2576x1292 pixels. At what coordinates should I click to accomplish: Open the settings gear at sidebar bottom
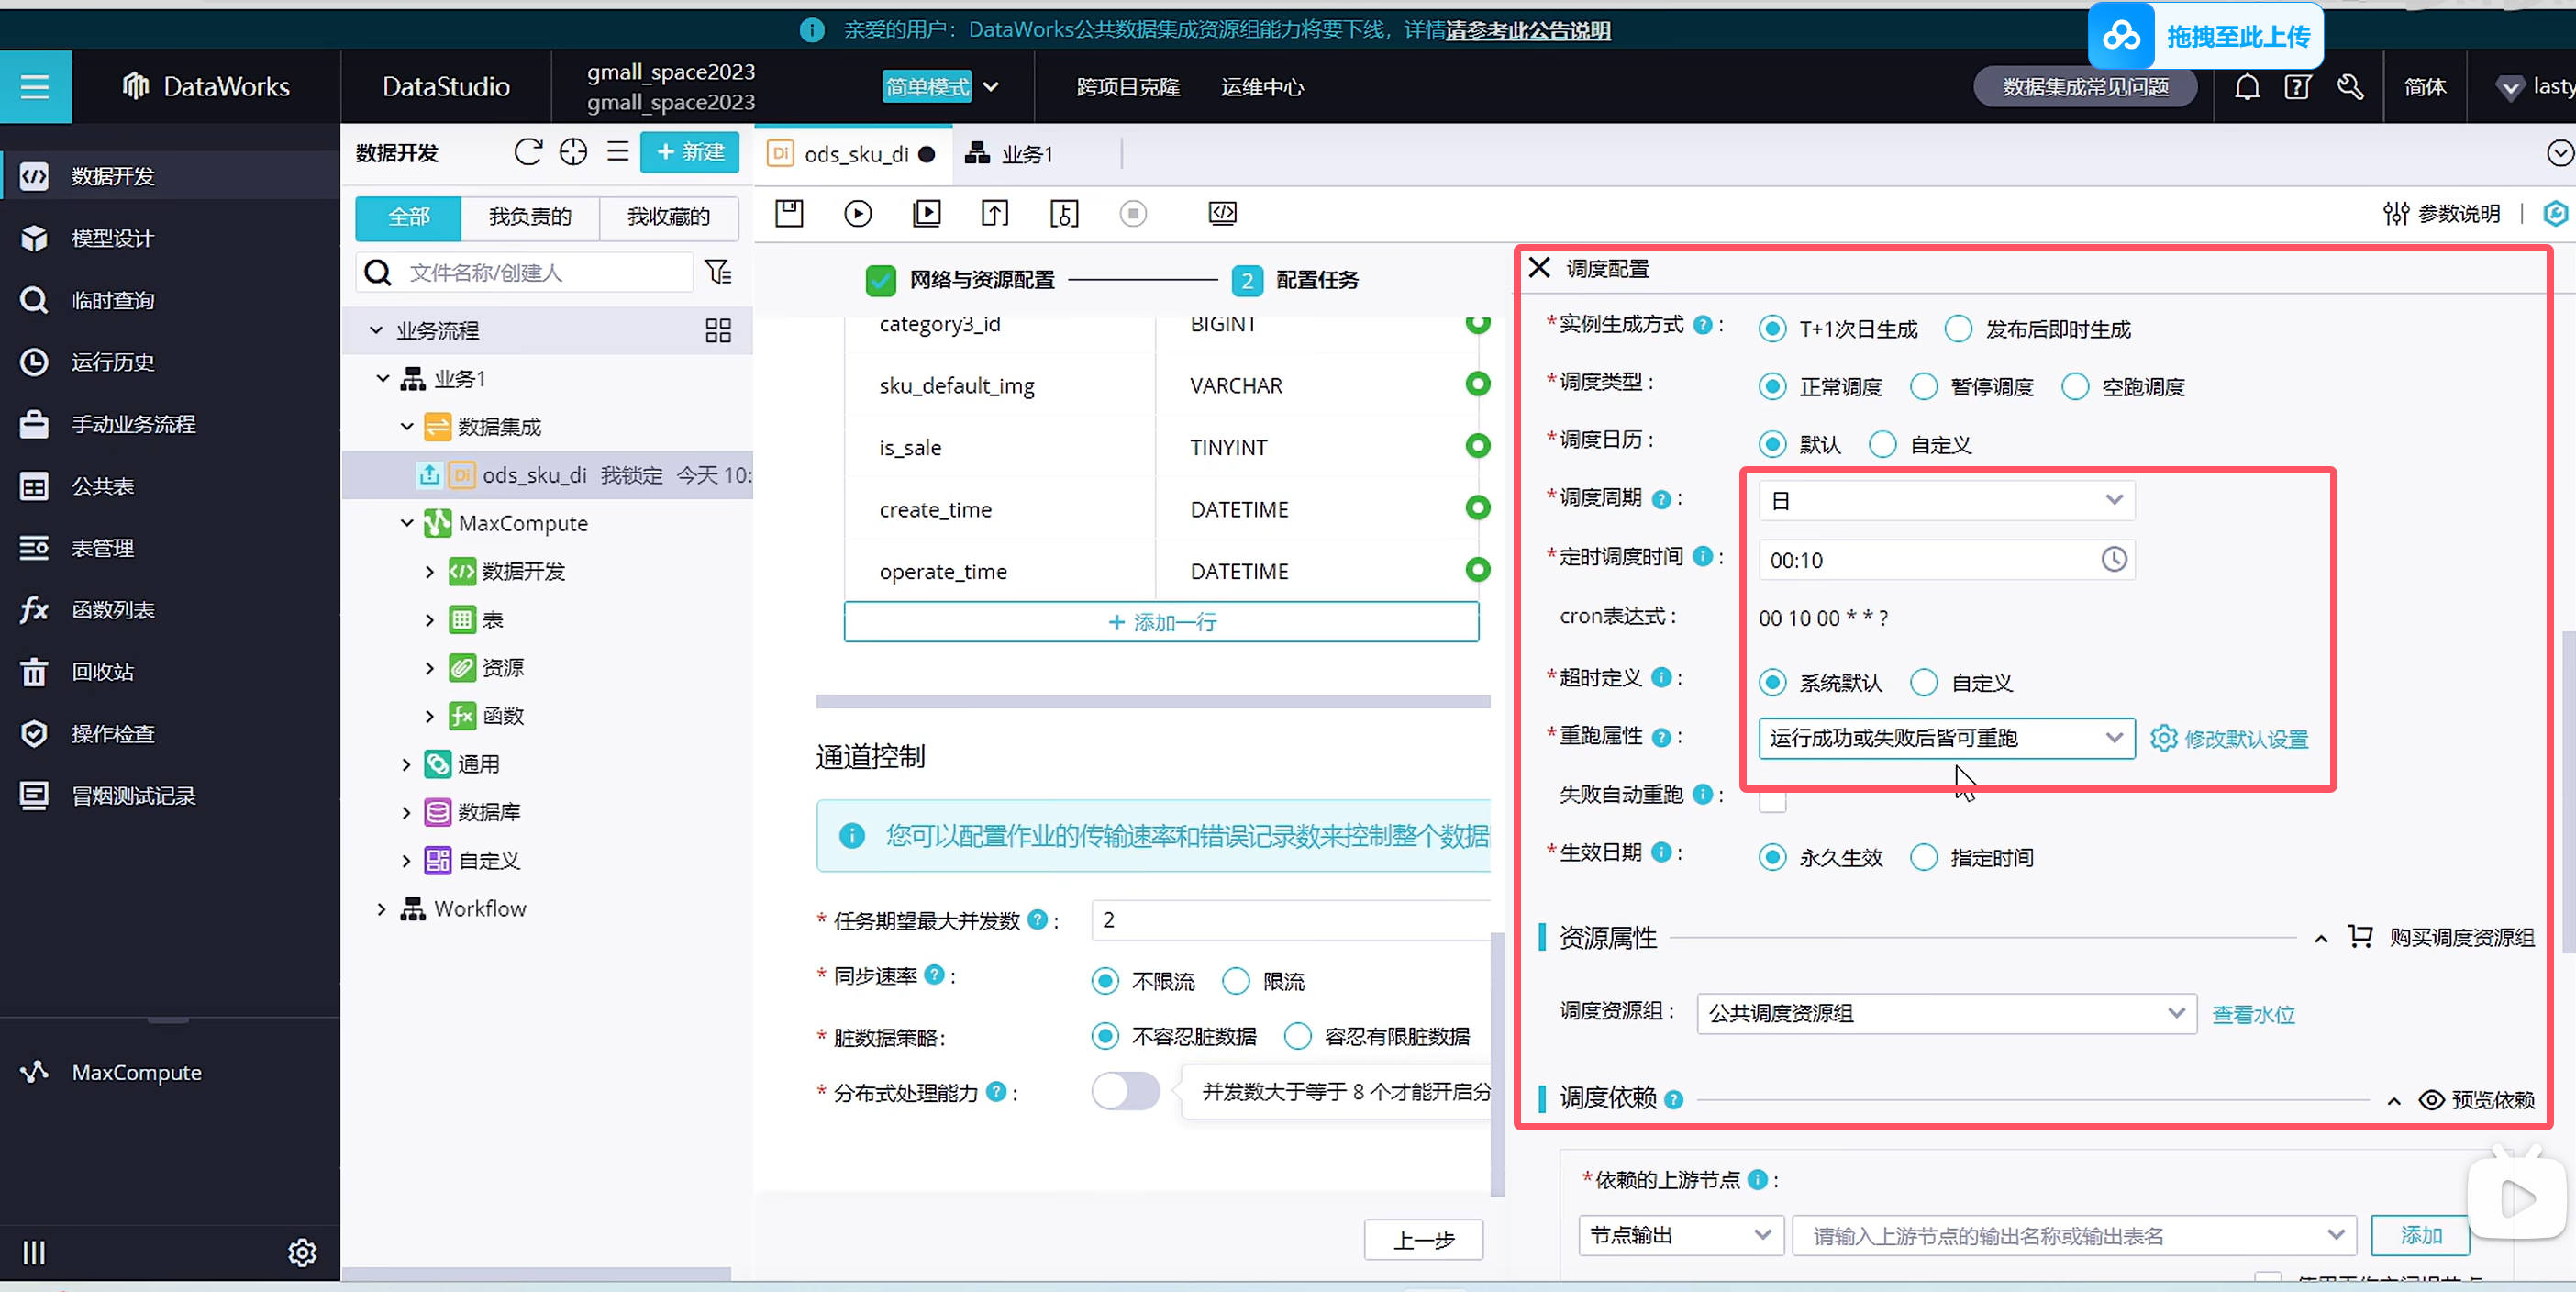coord(302,1252)
